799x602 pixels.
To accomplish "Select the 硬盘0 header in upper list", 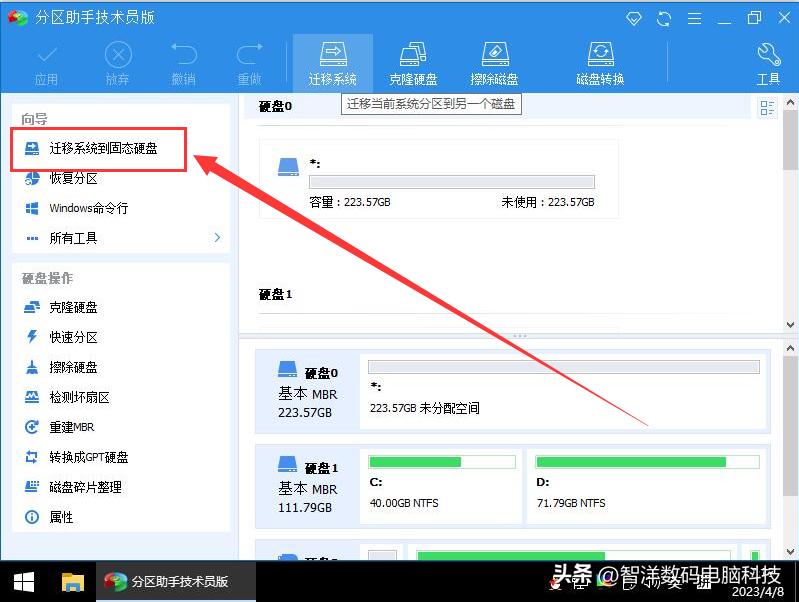I will tap(276, 107).
